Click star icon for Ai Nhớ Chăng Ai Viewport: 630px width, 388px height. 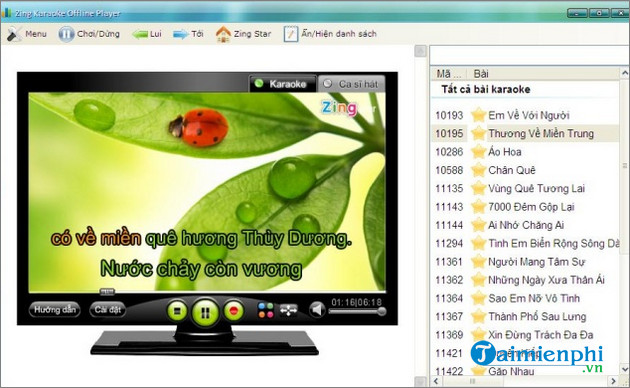[x=478, y=225]
